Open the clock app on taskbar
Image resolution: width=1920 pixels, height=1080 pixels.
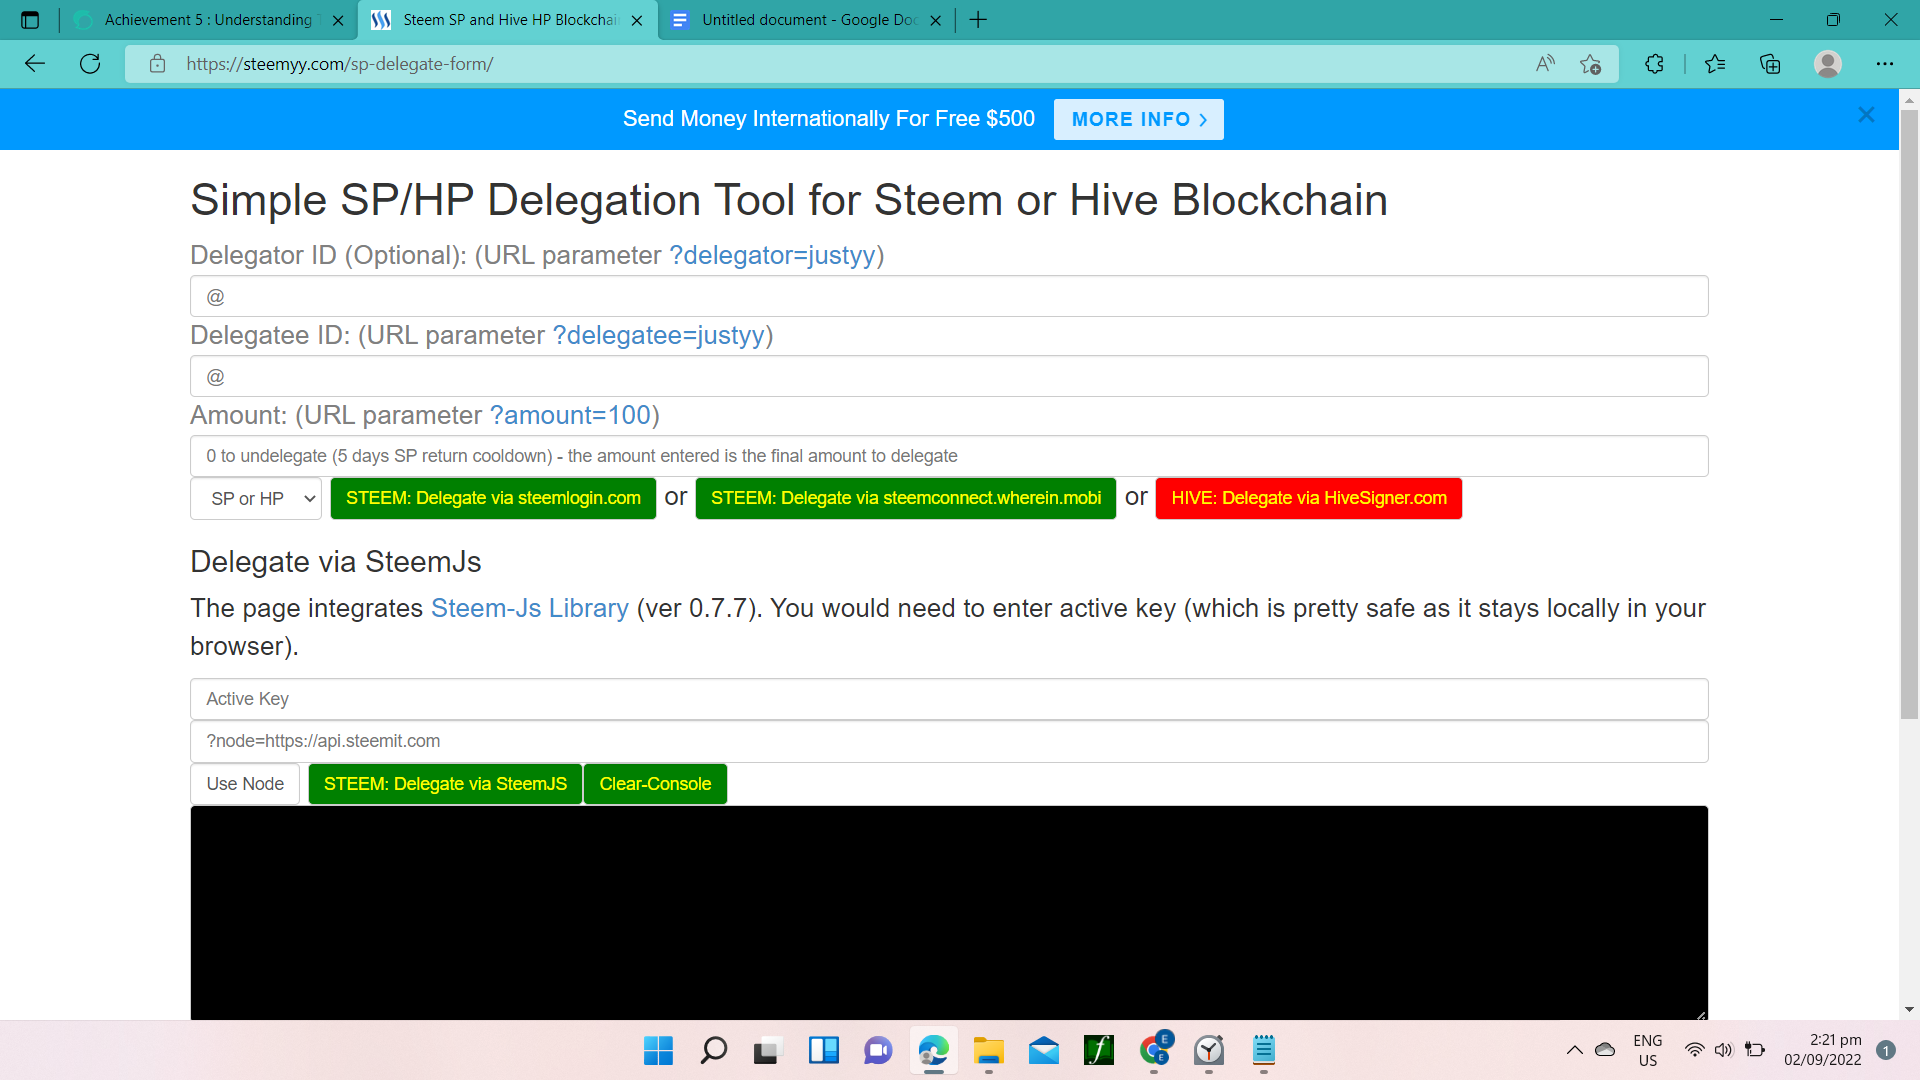click(1209, 1050)
